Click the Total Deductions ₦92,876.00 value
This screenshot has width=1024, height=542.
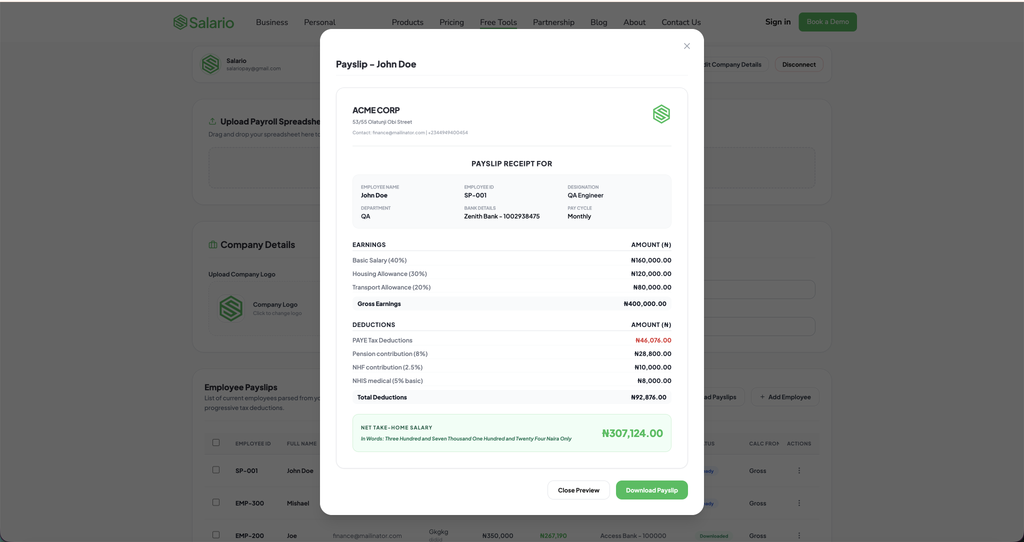648,397
